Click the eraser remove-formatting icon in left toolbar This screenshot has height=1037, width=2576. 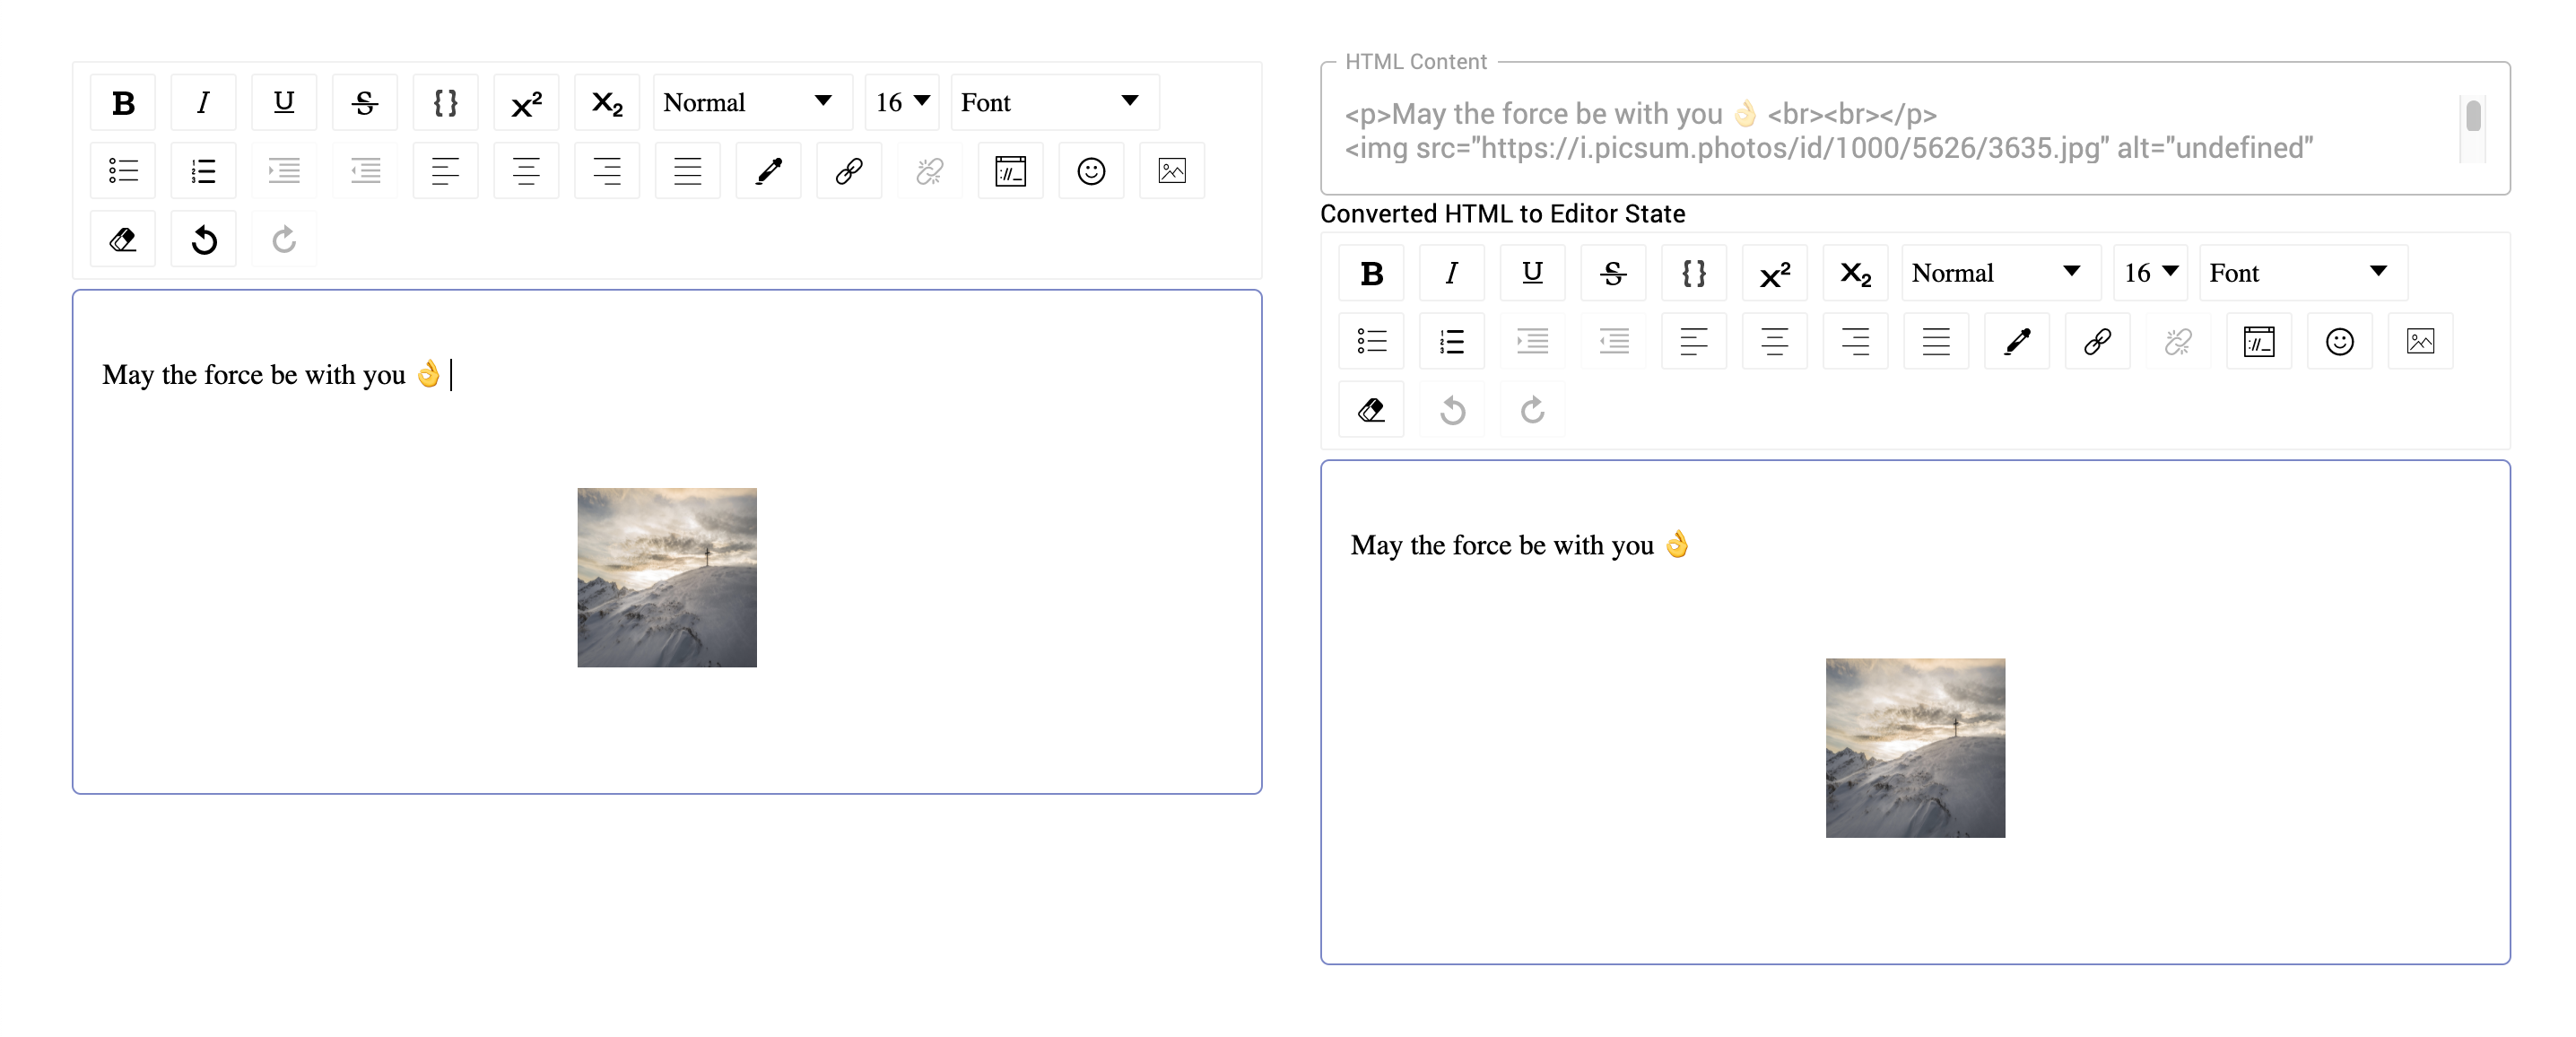(x=123, y=240)
